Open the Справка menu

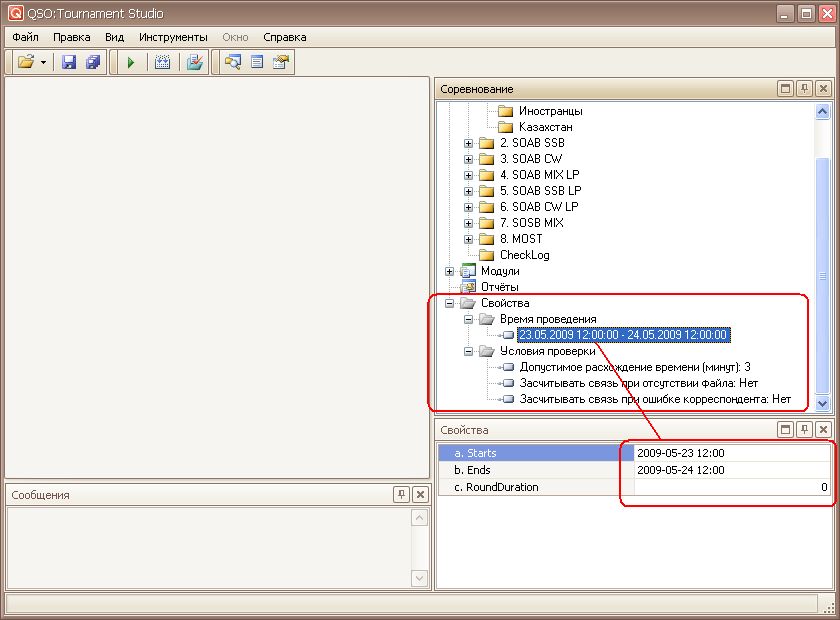[285, 37]
